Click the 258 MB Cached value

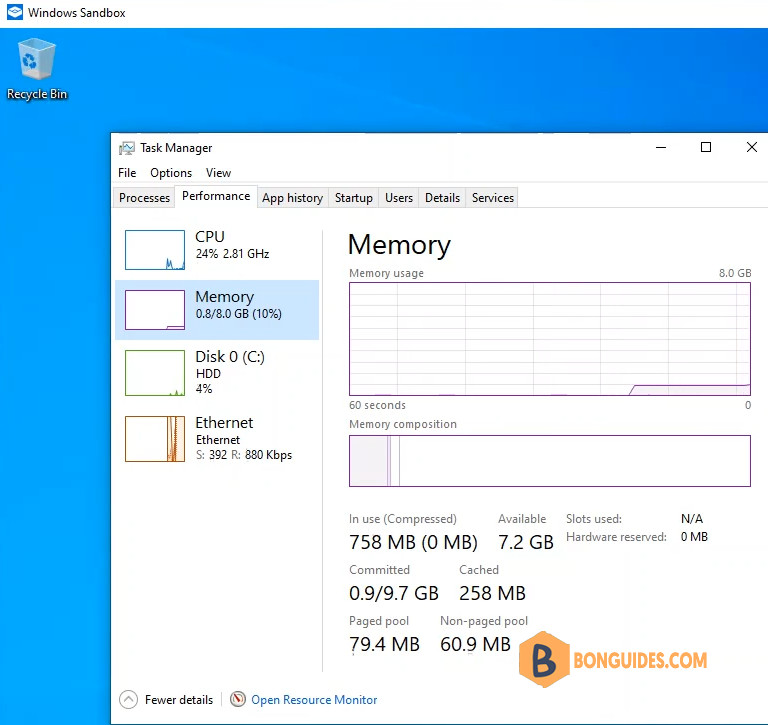[492, 593]
